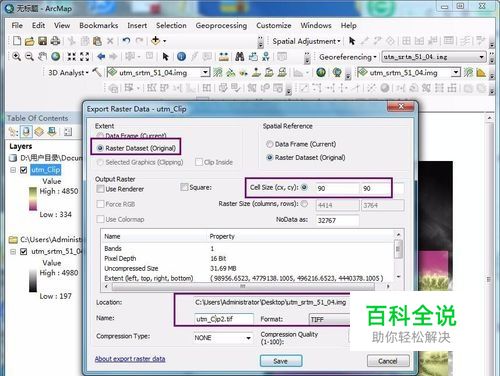List By Drawing Order in Table Of Contents
This screenshot has height=376, width=500.
(13, 132)
